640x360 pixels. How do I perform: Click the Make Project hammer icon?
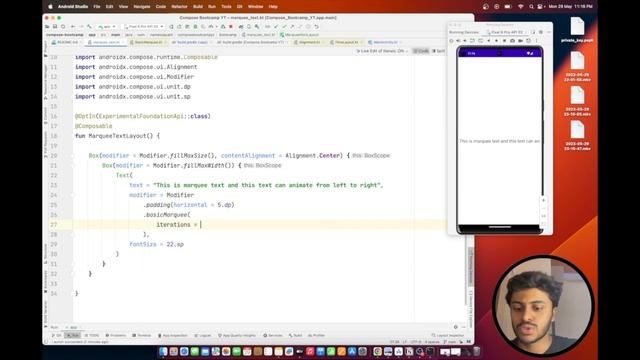(89, 27)
